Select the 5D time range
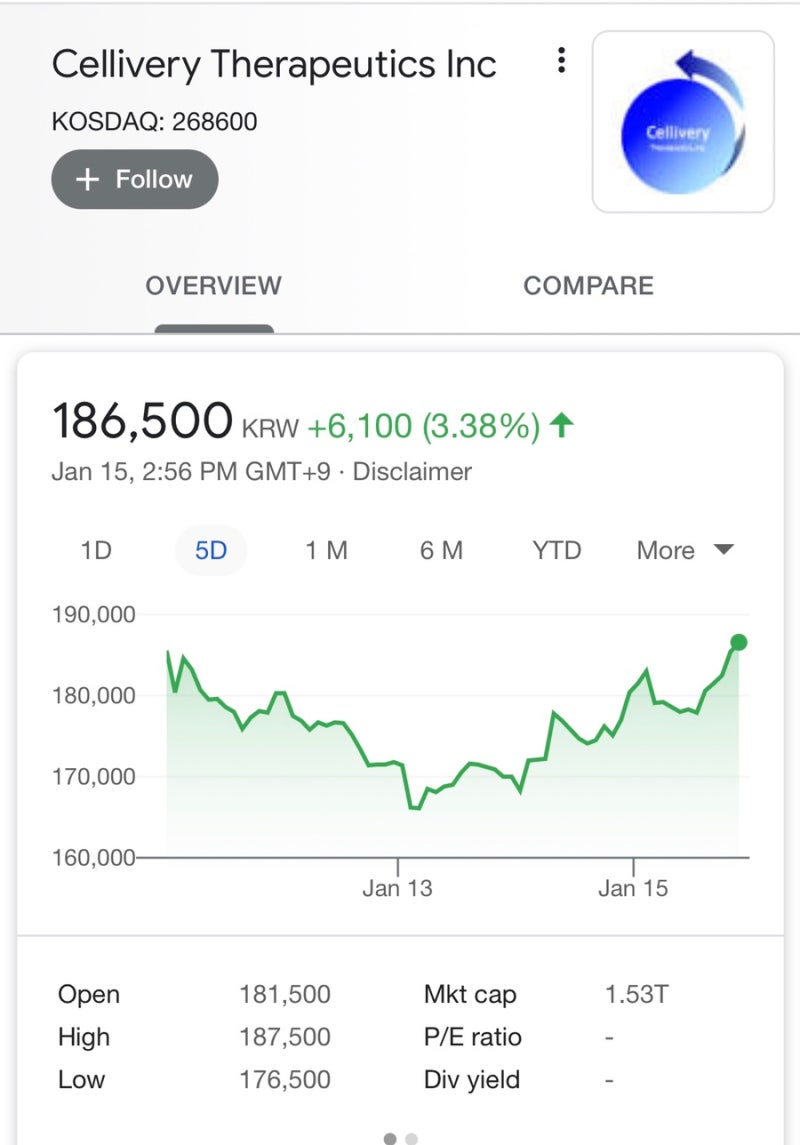This screenshot has height=1145, width=800. point(211,550)
